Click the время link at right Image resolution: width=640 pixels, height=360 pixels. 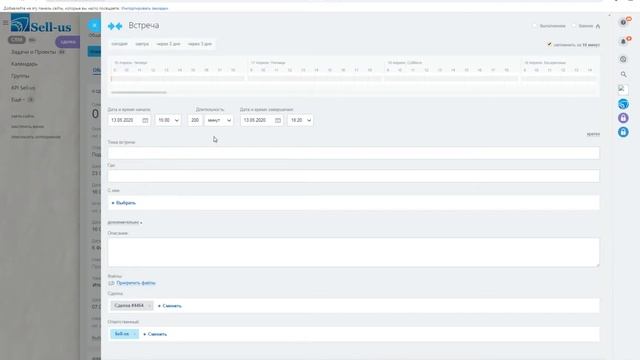[x=593, y=134]
